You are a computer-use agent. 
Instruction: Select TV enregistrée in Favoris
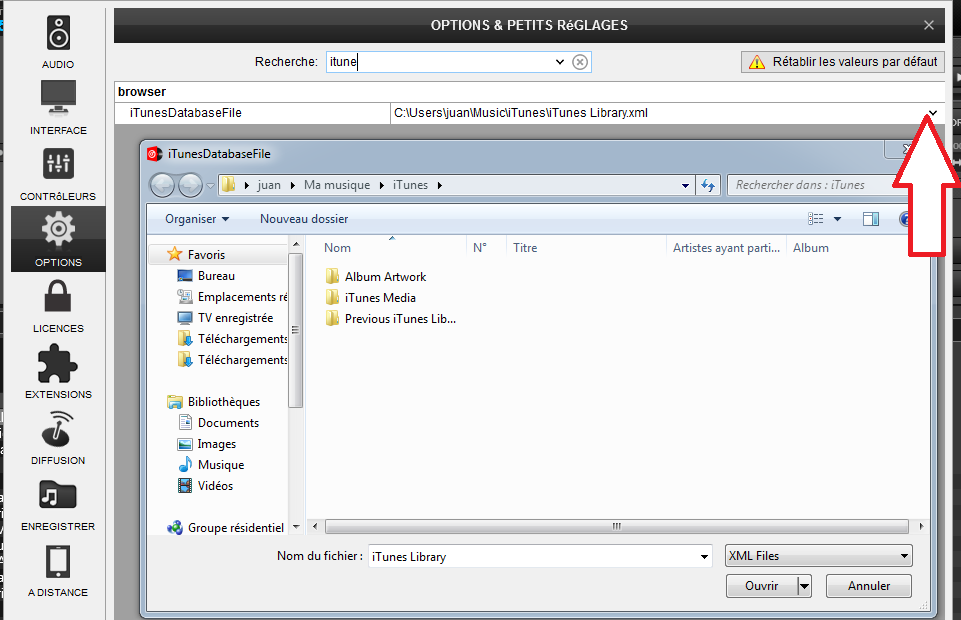tap(225, 318)
